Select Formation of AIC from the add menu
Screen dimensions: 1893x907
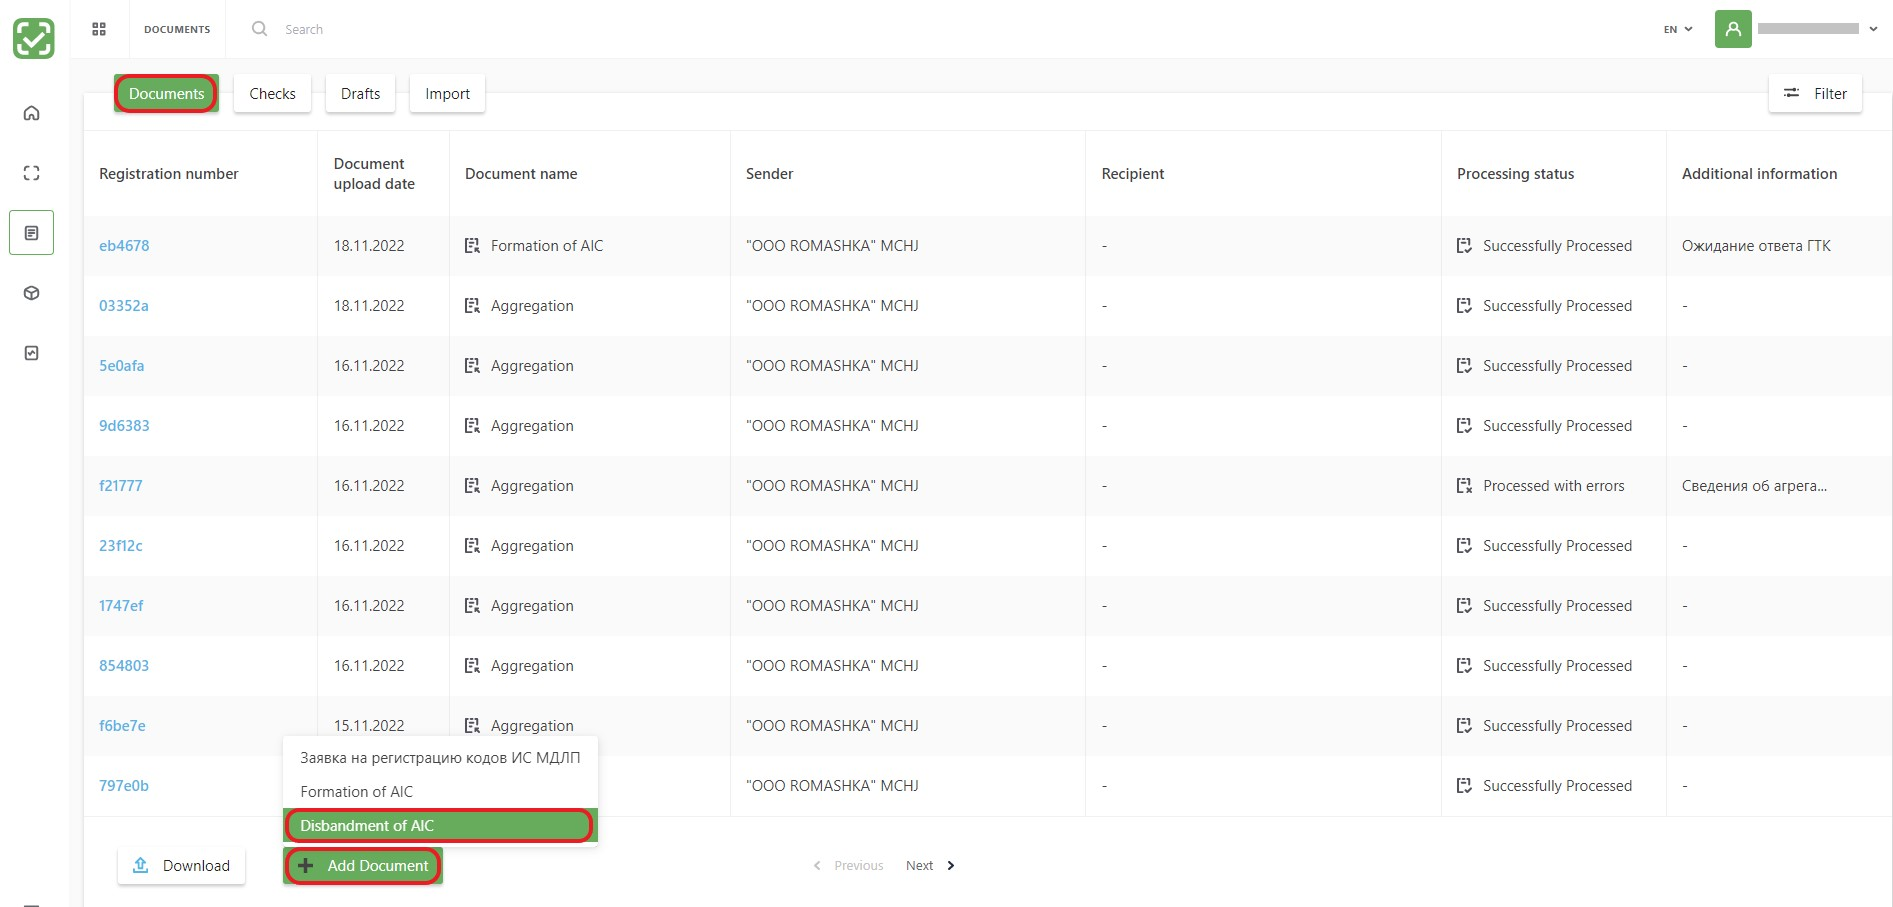click(x=440, y=792)
